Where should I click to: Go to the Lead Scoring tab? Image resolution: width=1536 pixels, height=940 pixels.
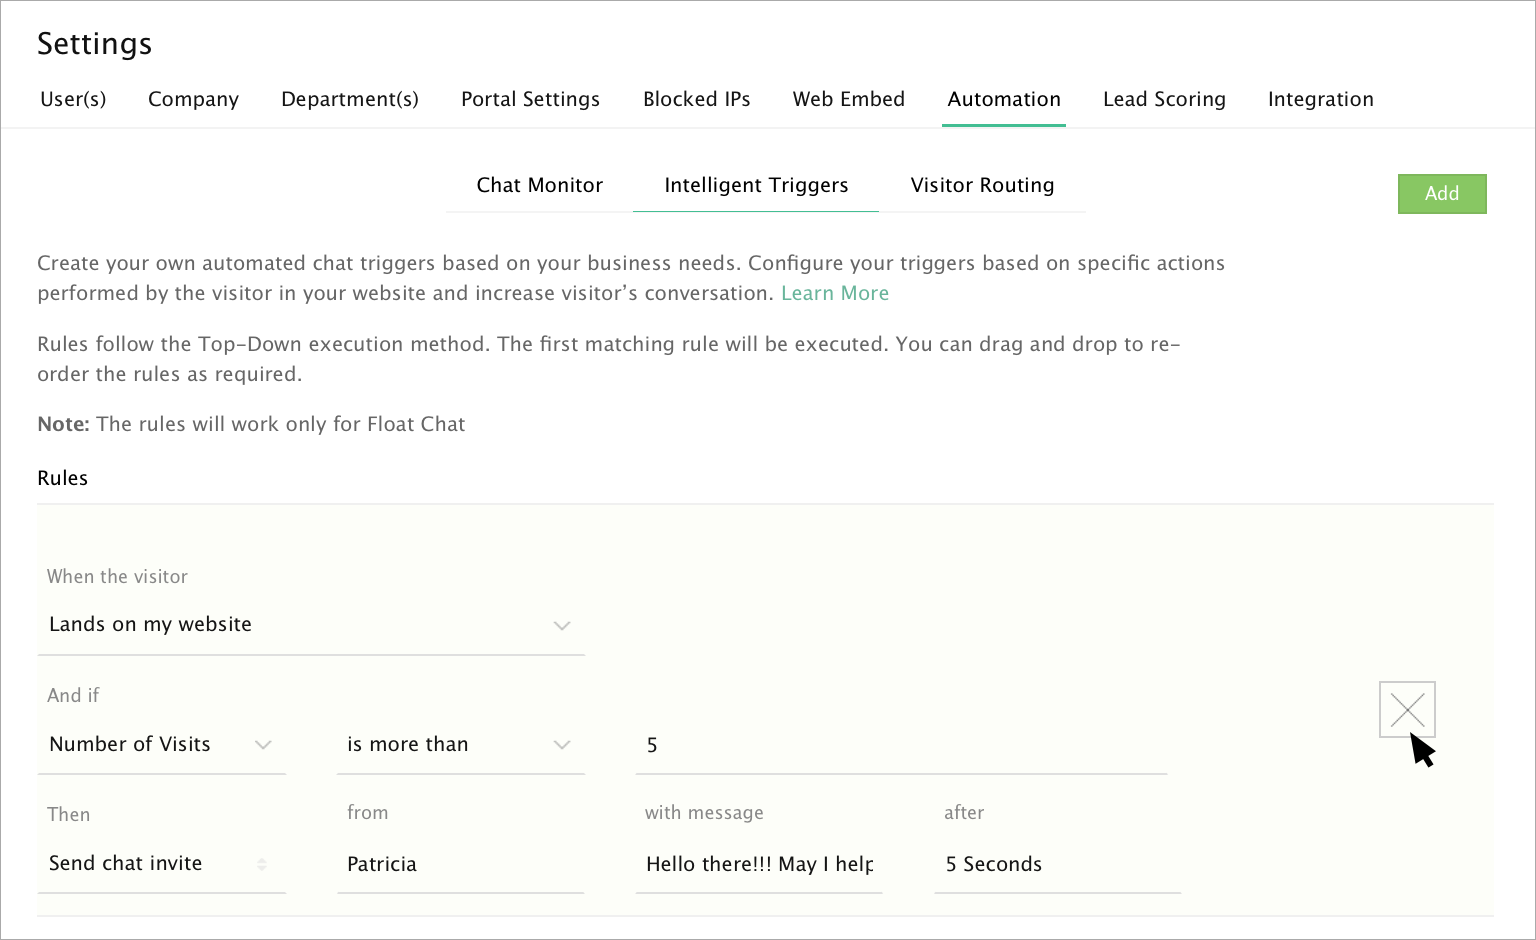pos(1164,99)
